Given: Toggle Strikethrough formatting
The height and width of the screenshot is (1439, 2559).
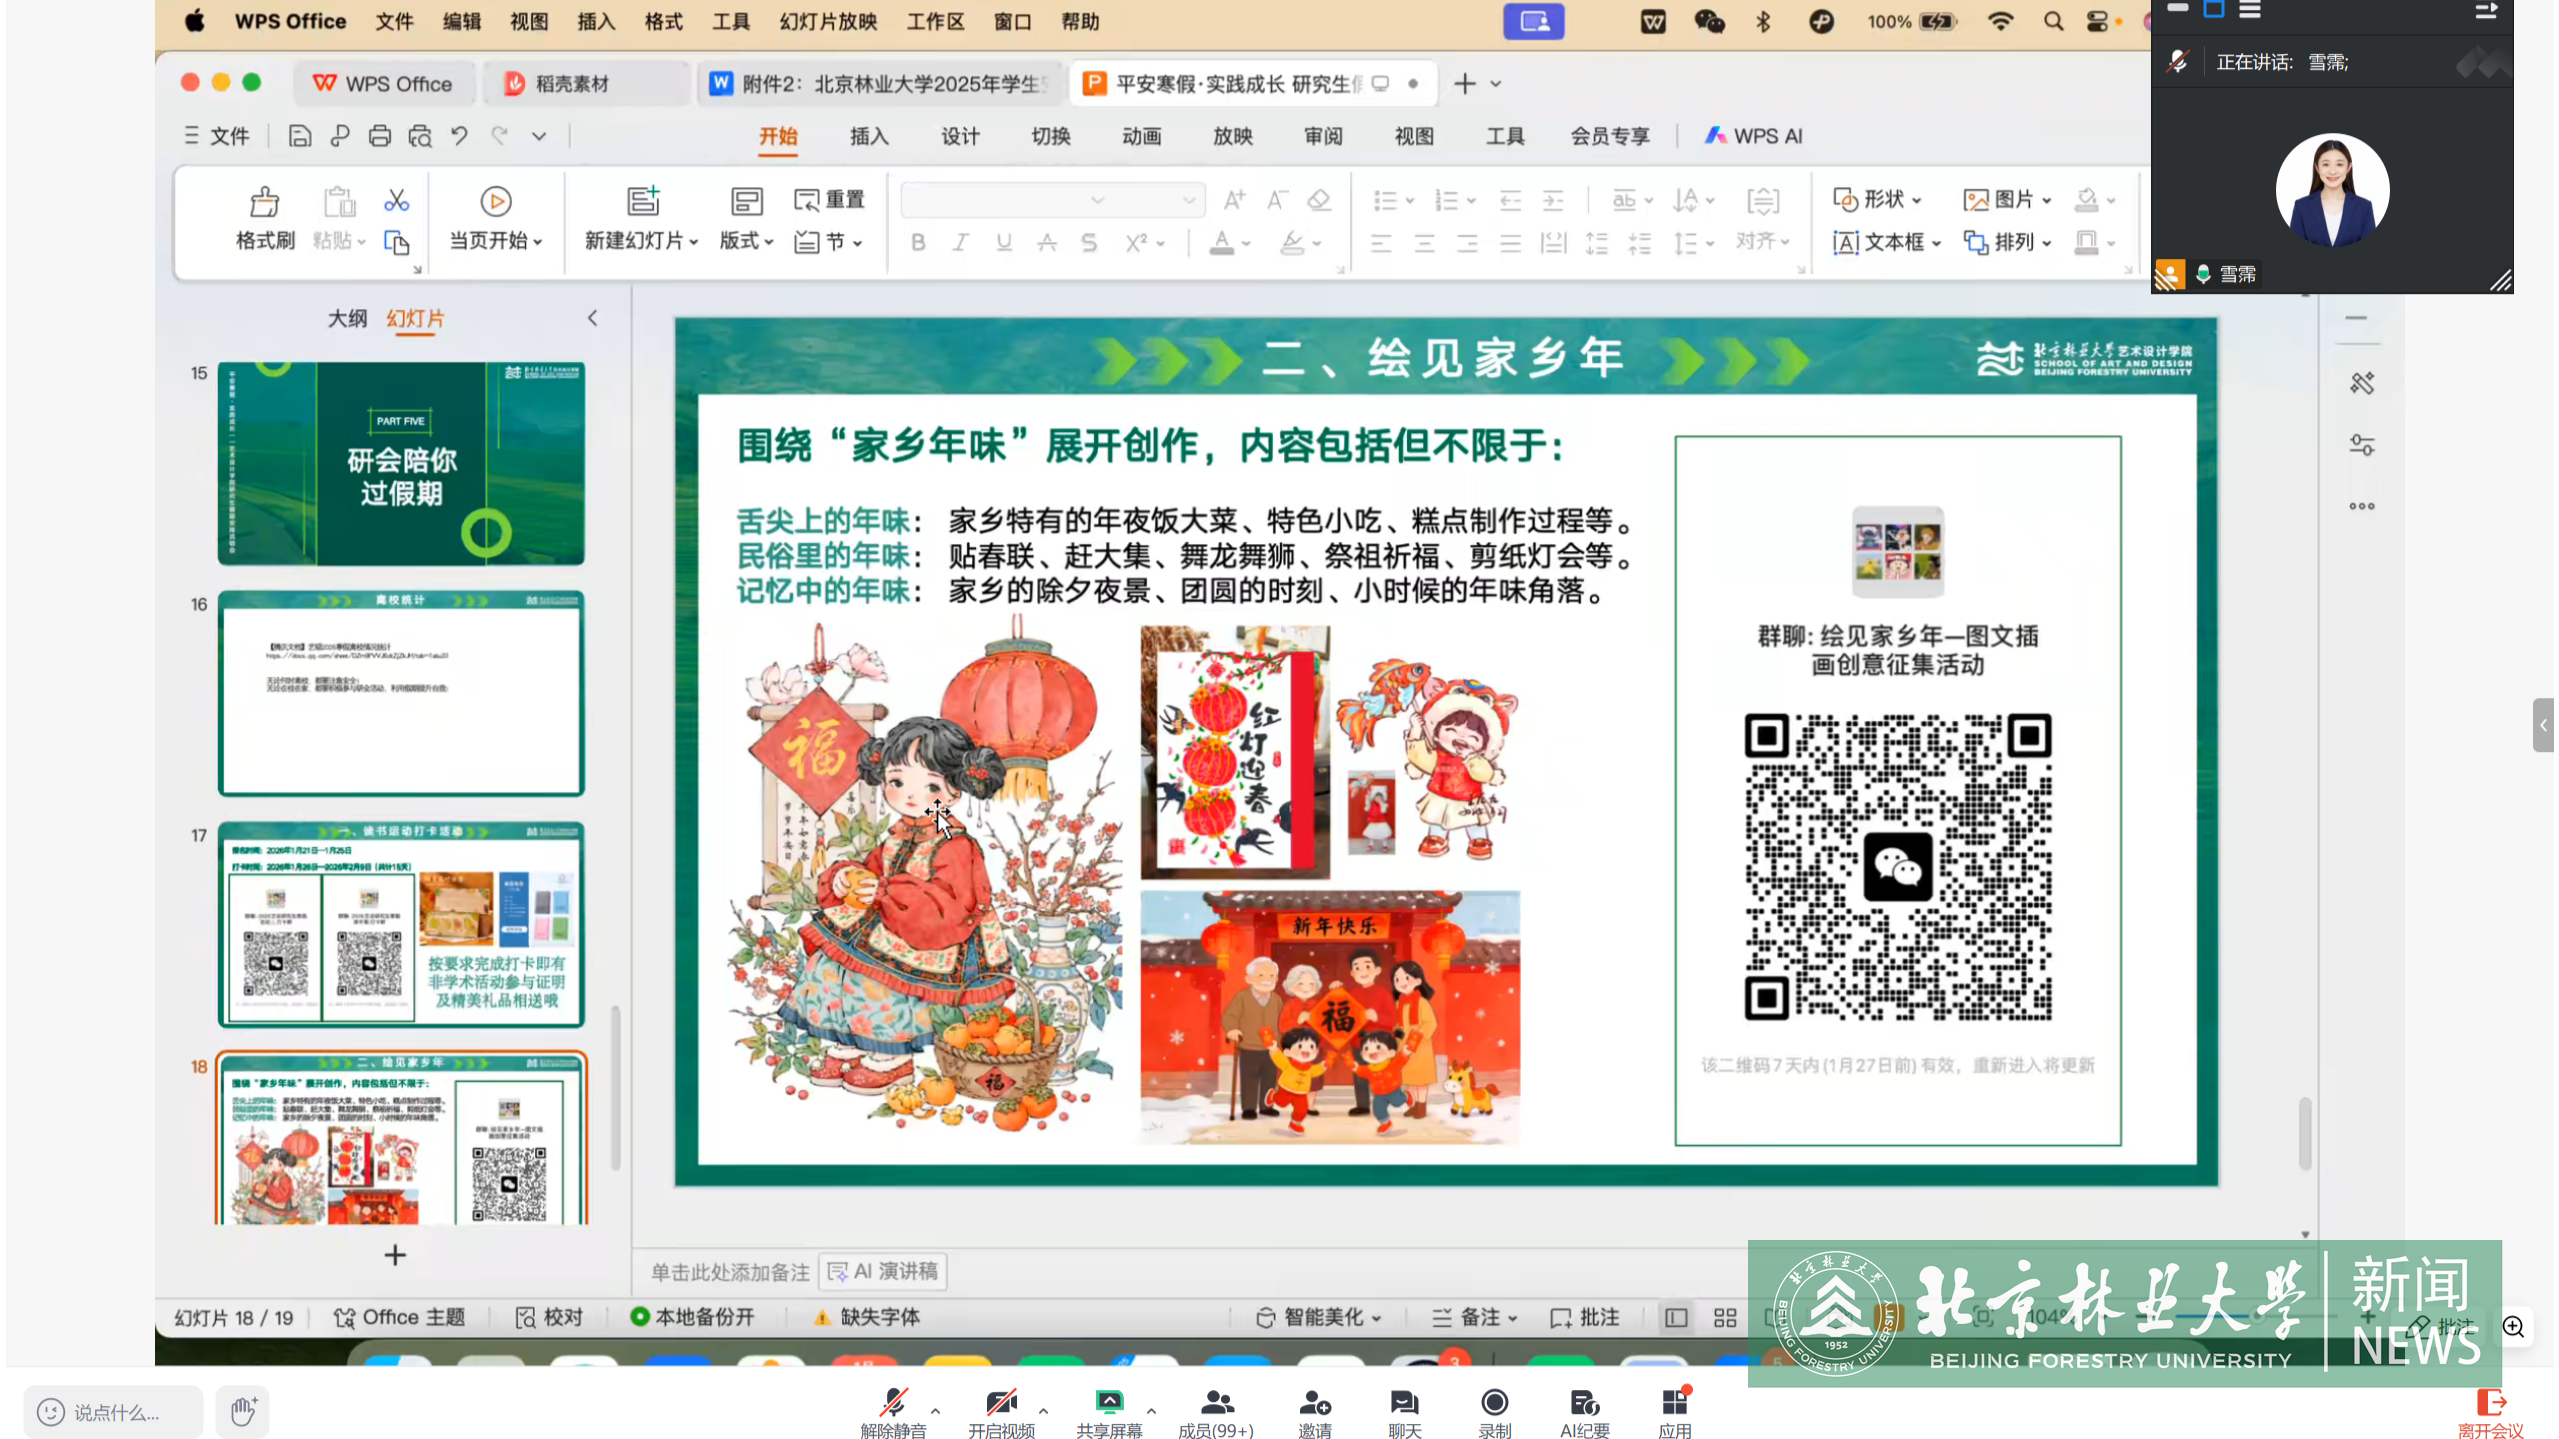Looking at the screenshot, I should (1047, 243).
